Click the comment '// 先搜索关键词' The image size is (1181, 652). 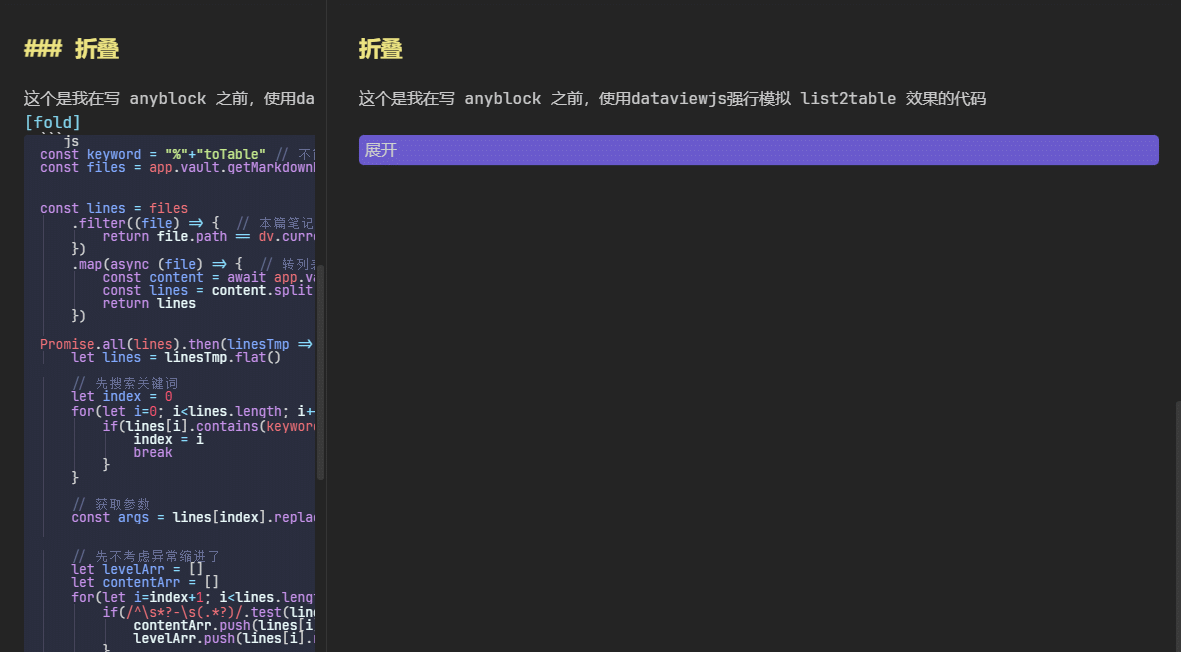(x=125, y=383)
